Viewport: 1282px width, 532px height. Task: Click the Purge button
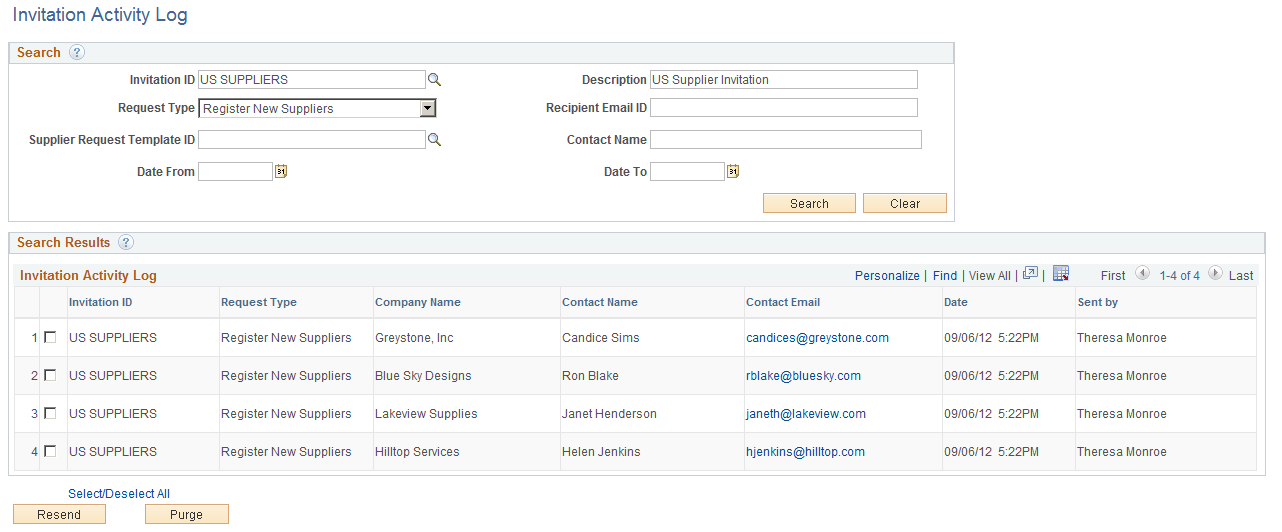pos(187,514)
